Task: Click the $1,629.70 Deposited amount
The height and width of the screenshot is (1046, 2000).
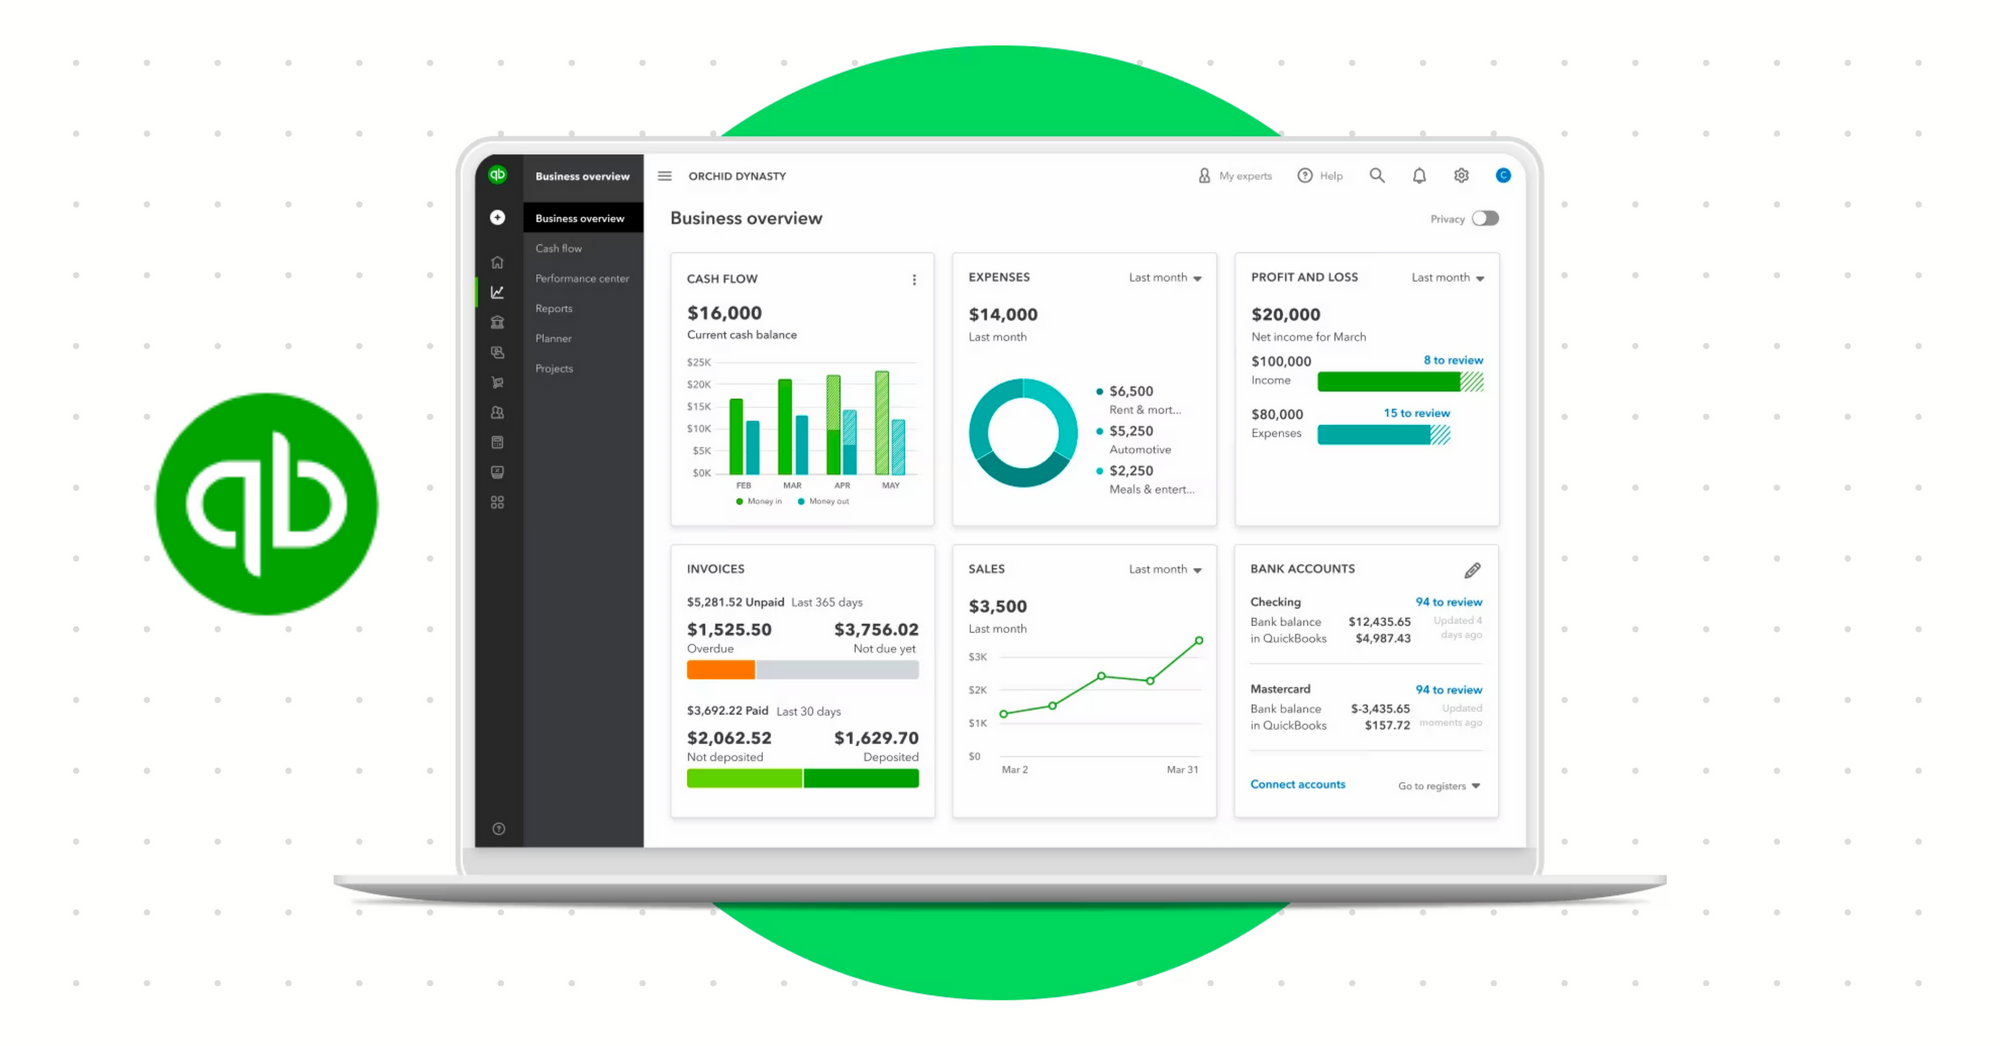Action: (x=876, y=738)
